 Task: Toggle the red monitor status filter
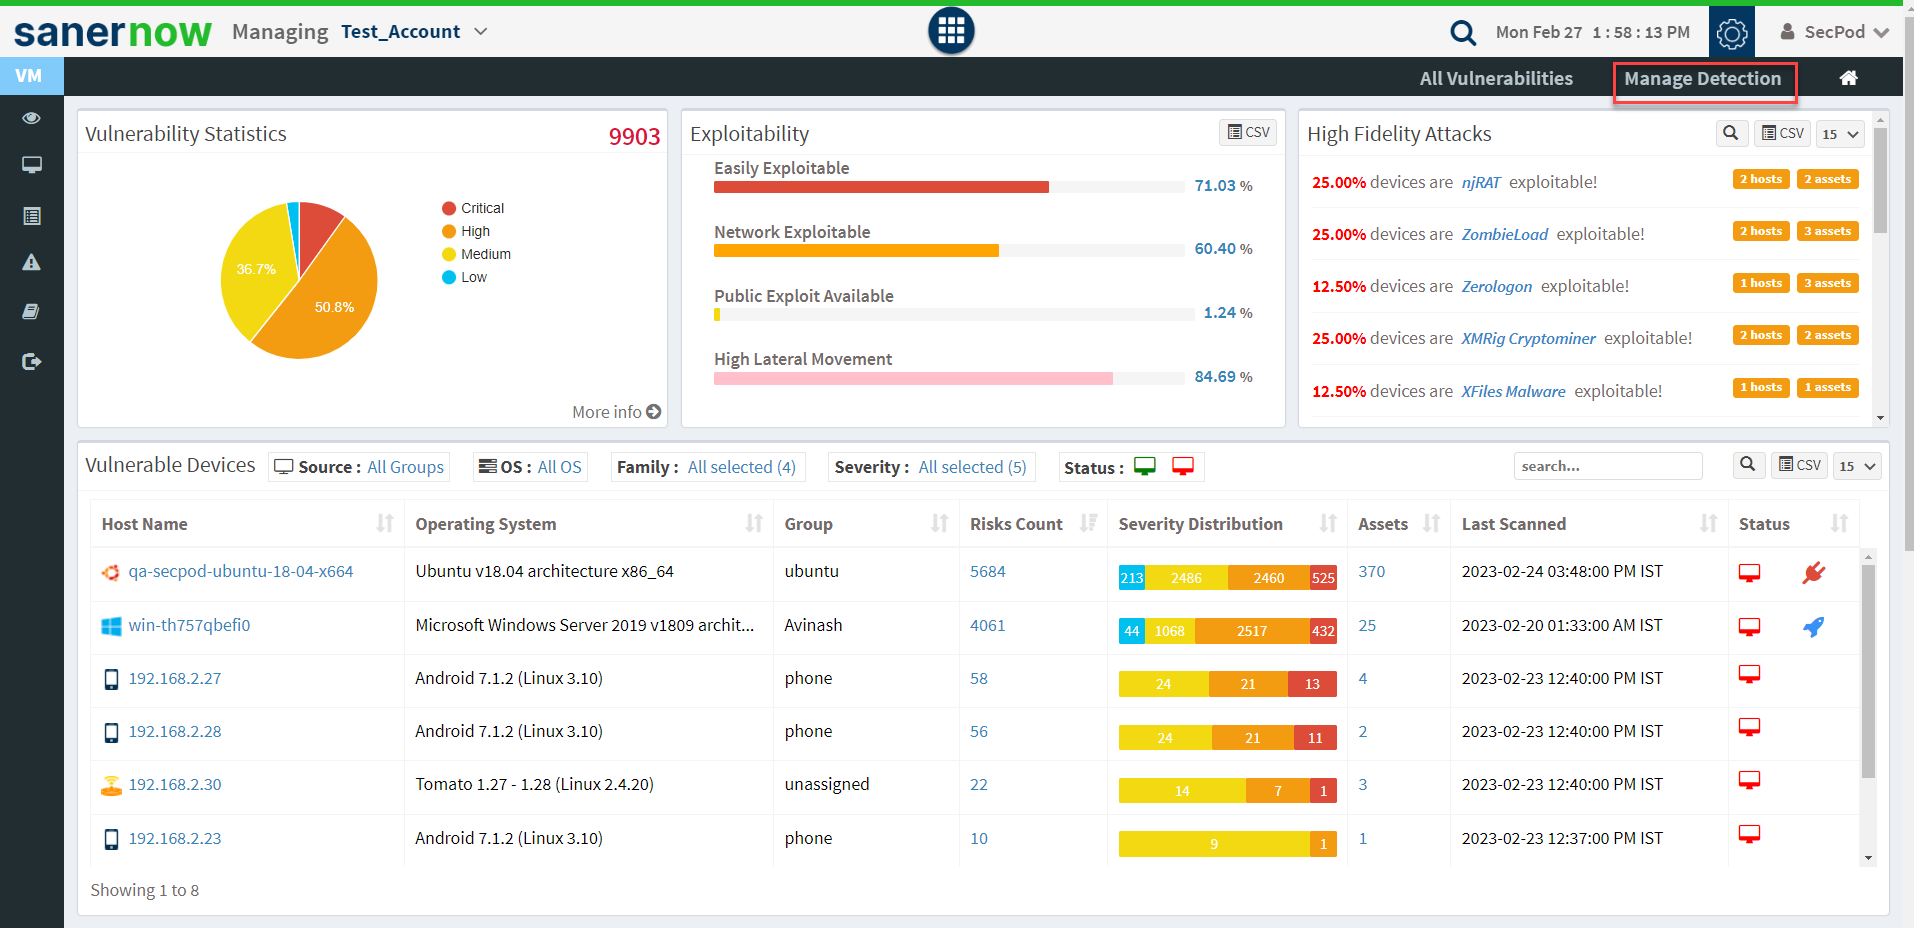pyautogui.click(x=1182, y=467)
